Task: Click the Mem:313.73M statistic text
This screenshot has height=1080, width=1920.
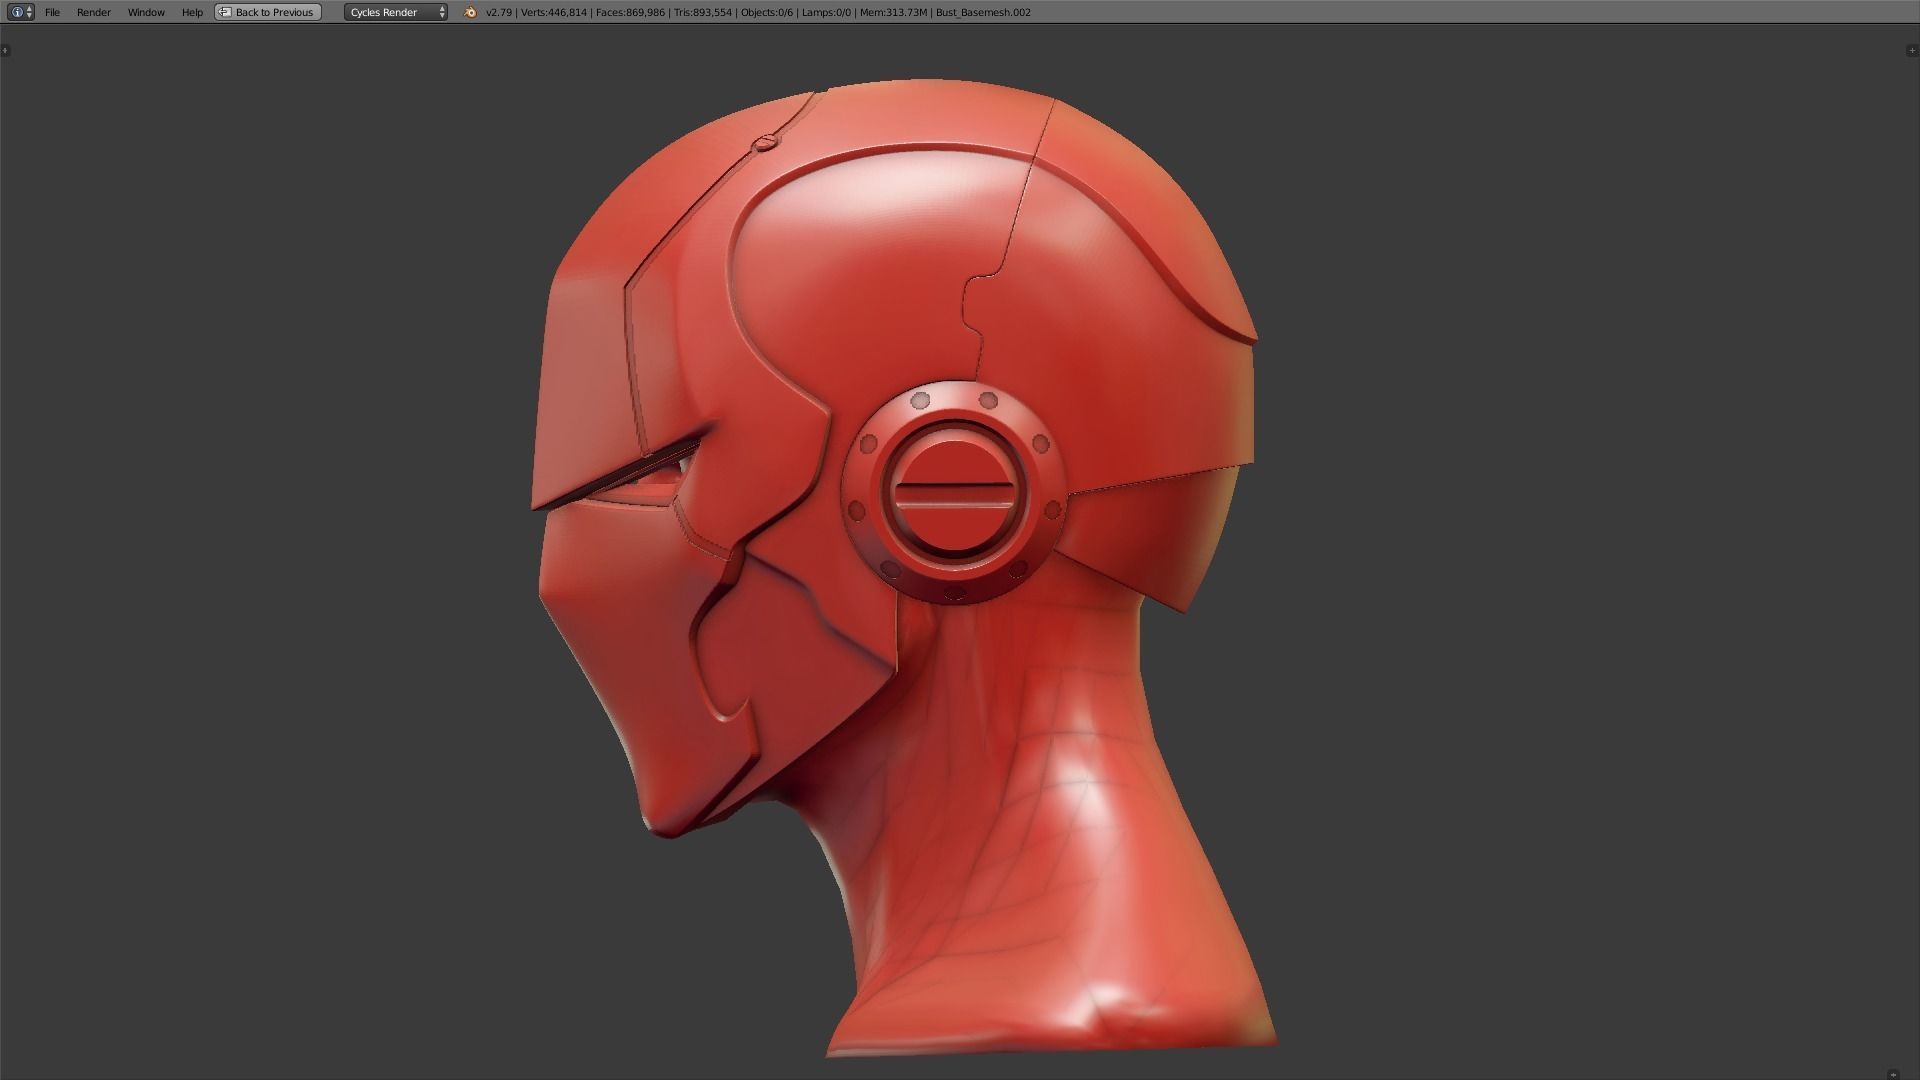Action: click(893, 12)
